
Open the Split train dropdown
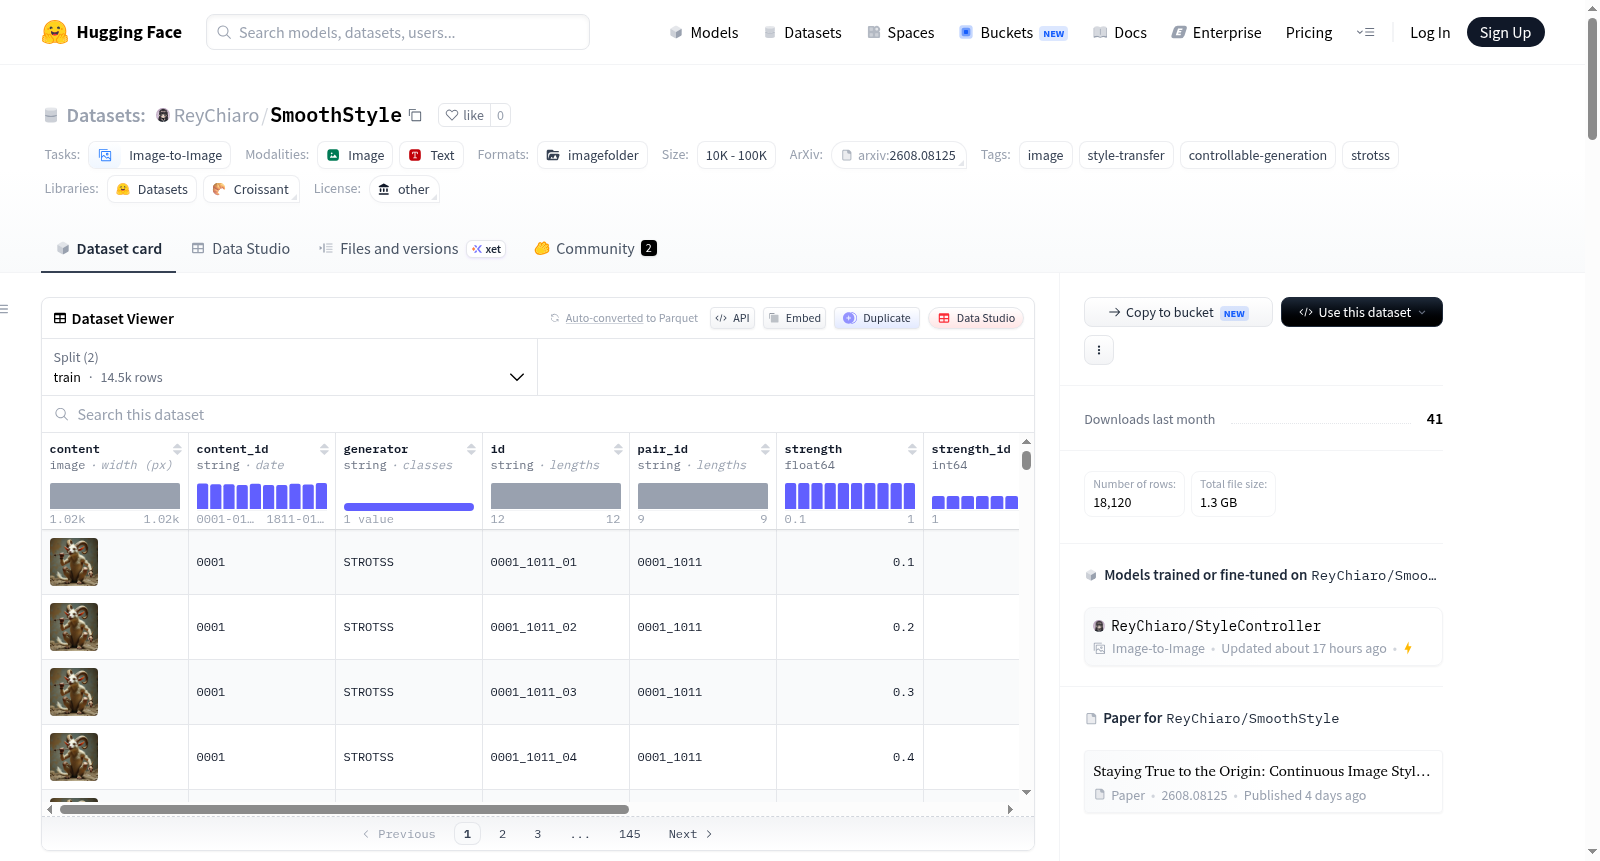289,367
